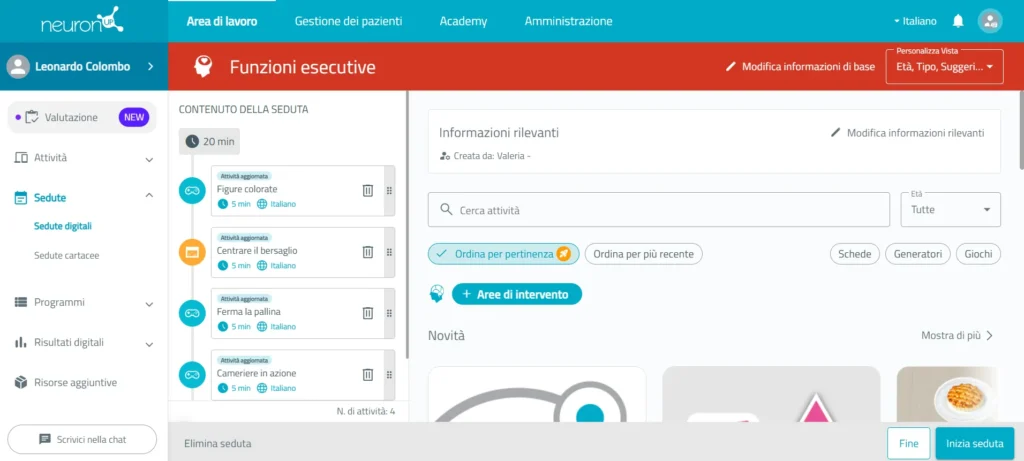
Task: Toggle the Schede filter chip
Action: coord(855,254)
